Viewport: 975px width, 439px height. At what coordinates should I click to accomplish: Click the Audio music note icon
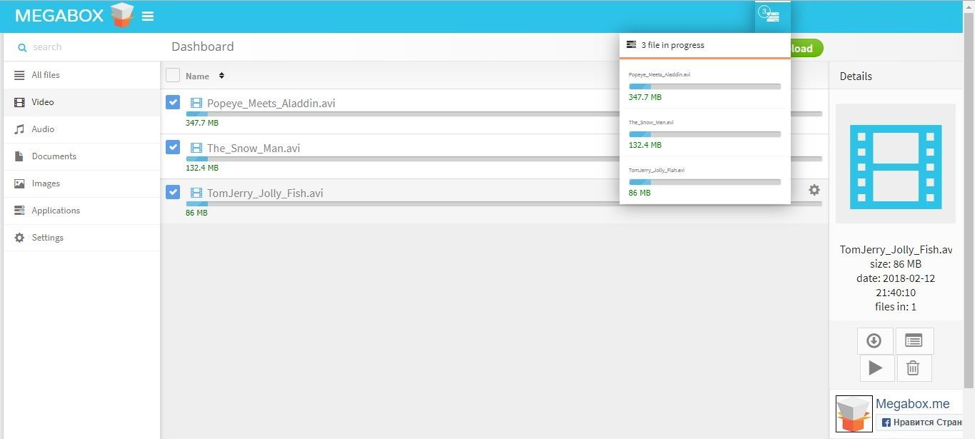coord(19,129)
